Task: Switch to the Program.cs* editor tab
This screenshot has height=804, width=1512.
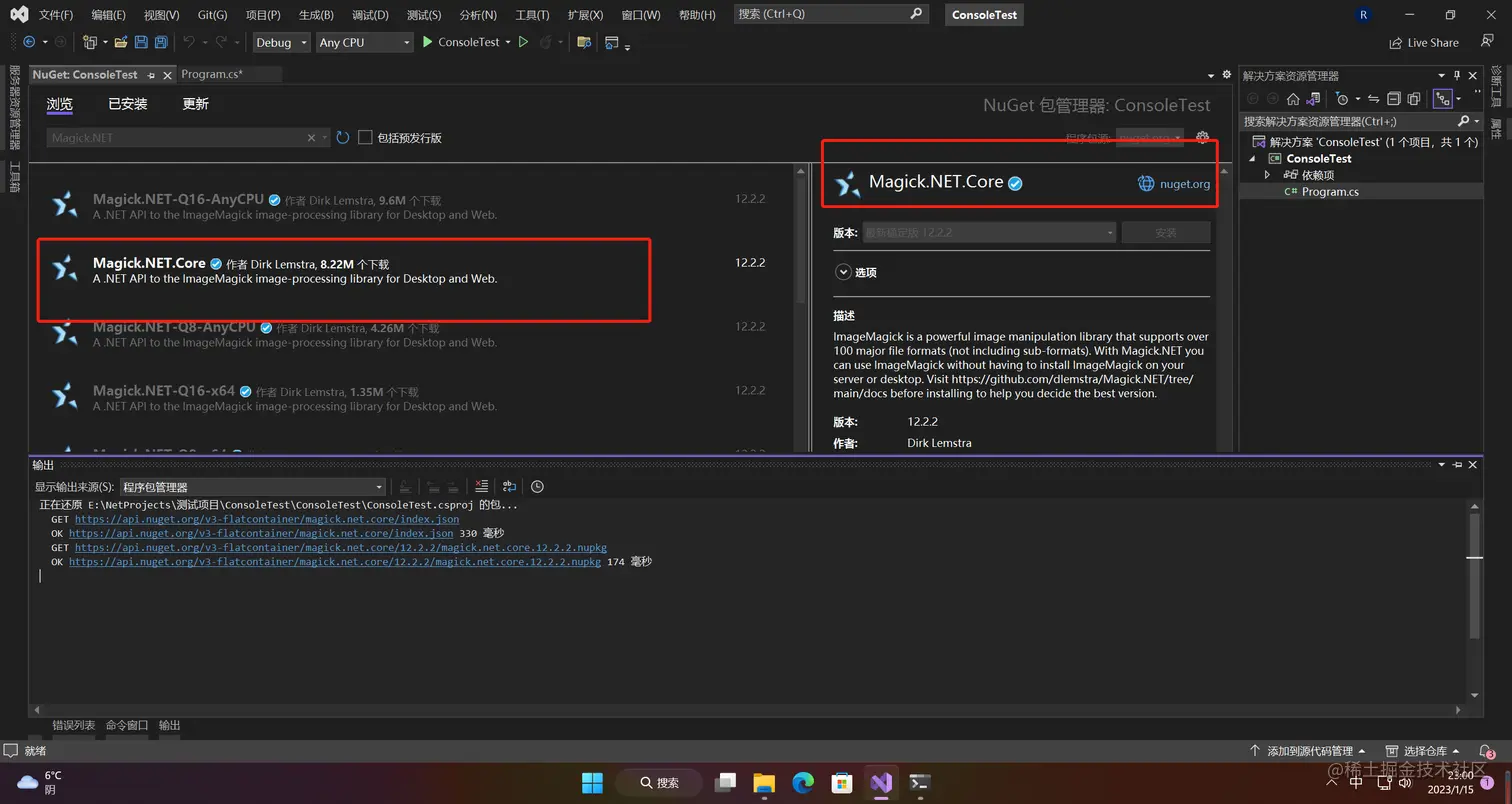Action: [212, 74]
